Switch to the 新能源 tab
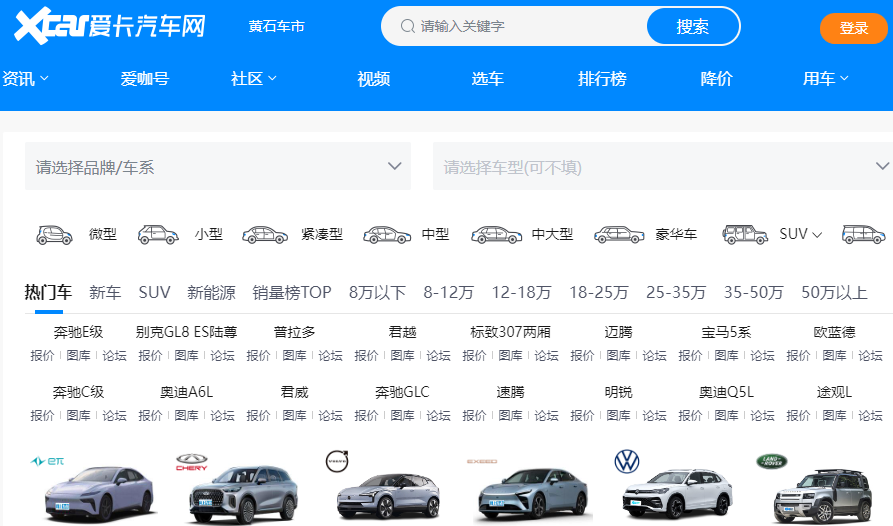The height and width of the screenshot is (526, 893). [x=211, y=293]
